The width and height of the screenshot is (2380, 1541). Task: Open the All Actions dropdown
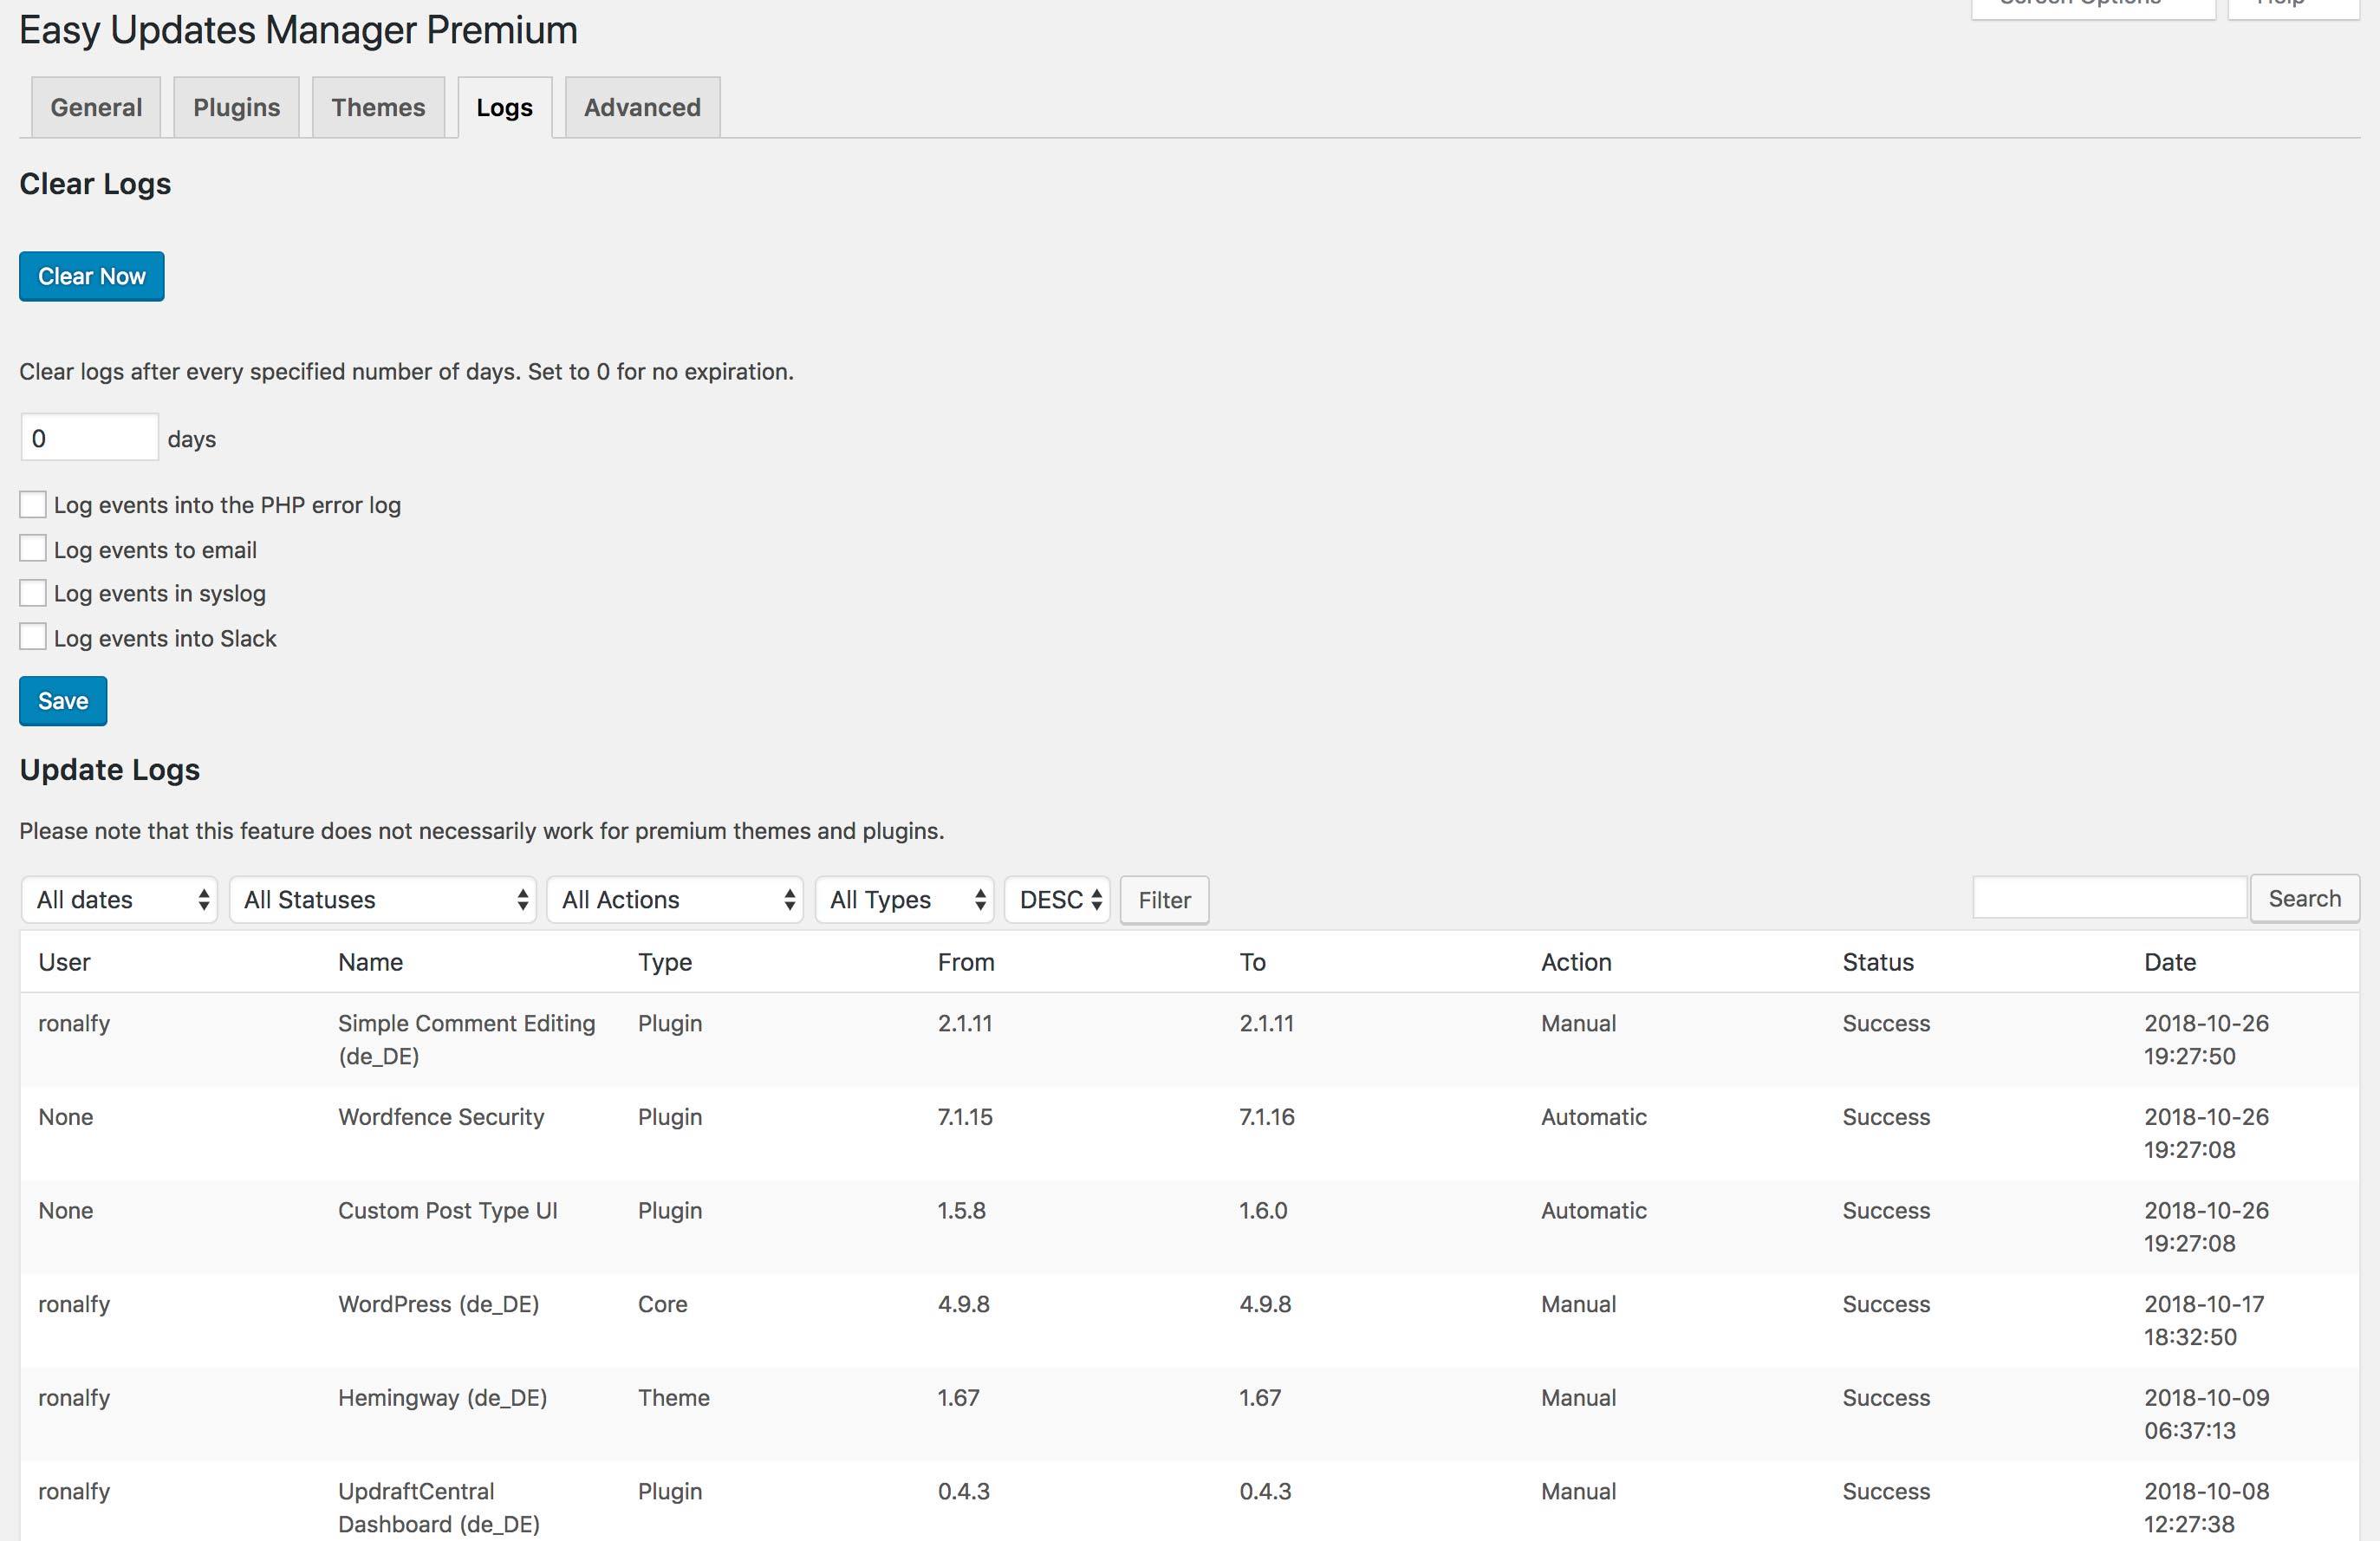coord(676,899)
